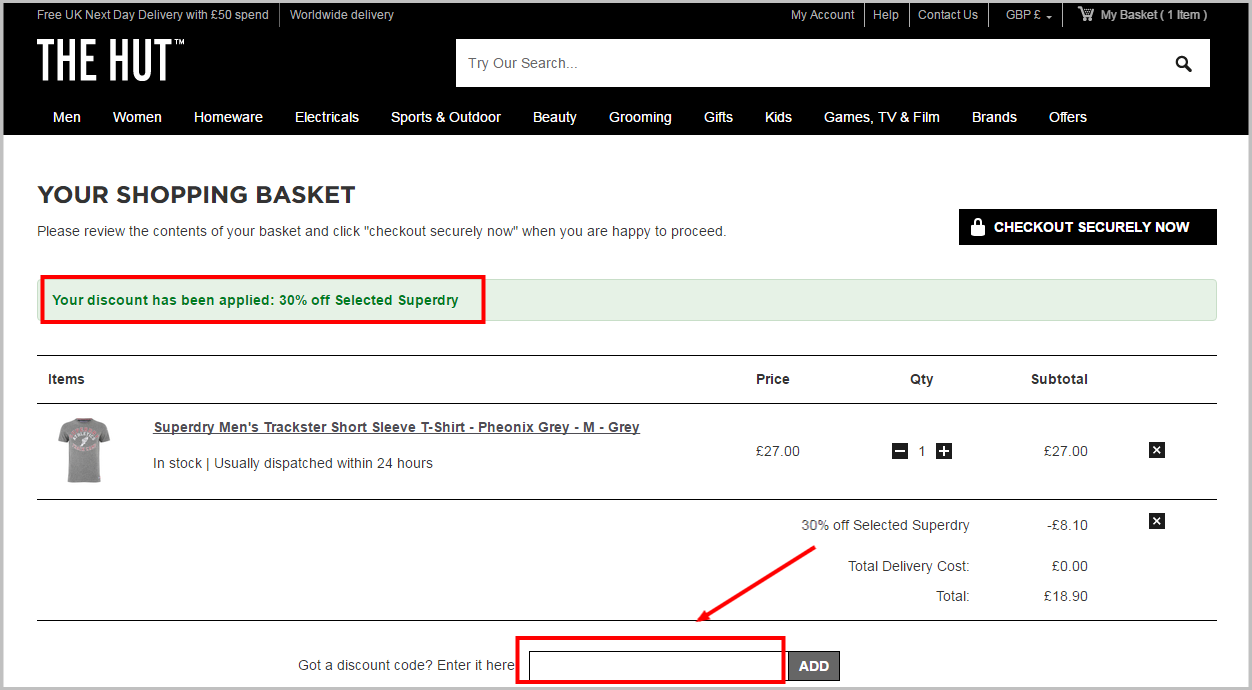
Task: Click Checkout Securely Now button
Action: 1088,227
